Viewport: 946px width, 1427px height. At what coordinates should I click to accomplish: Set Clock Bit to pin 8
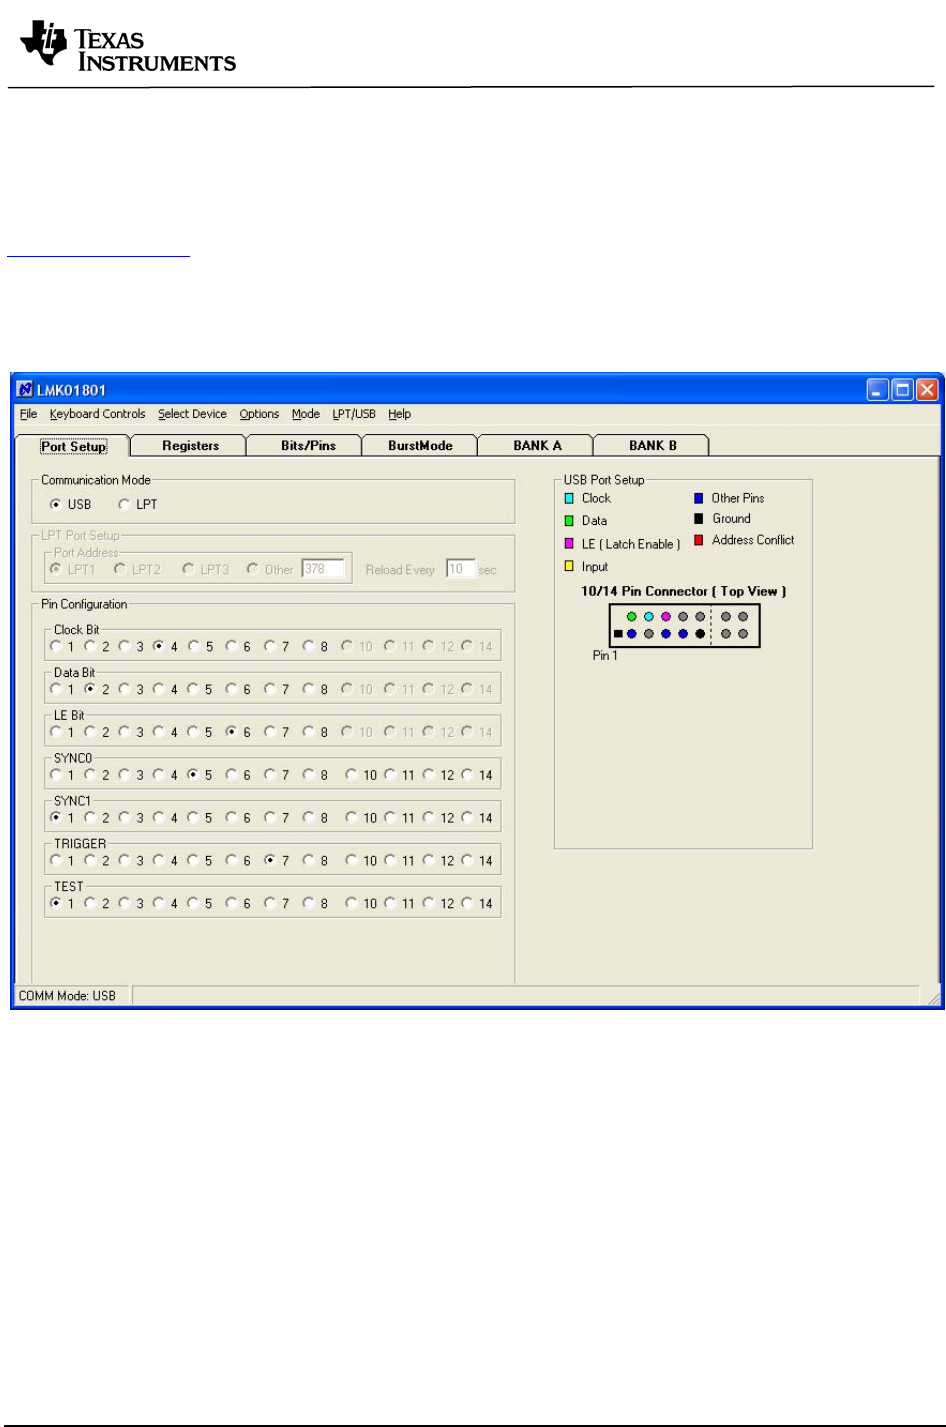[308, 646]
